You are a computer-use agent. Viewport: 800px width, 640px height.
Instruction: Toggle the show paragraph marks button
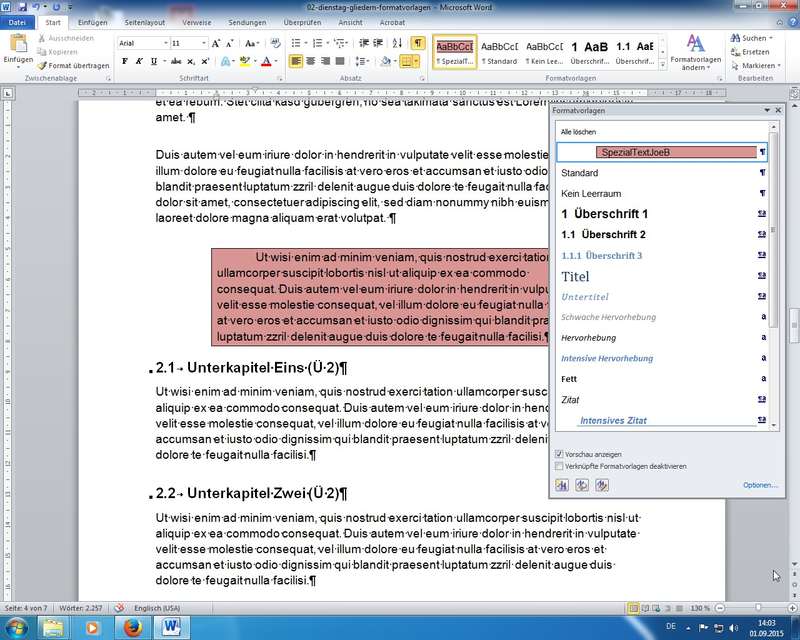click(x=417, y=43)
